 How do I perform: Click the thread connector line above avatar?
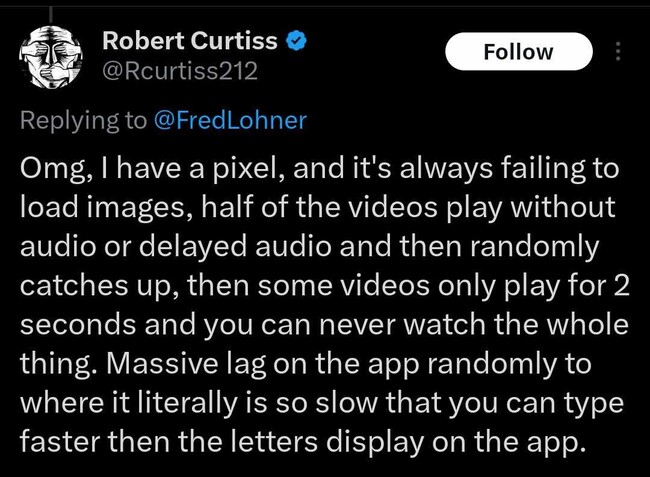(51, 15)
